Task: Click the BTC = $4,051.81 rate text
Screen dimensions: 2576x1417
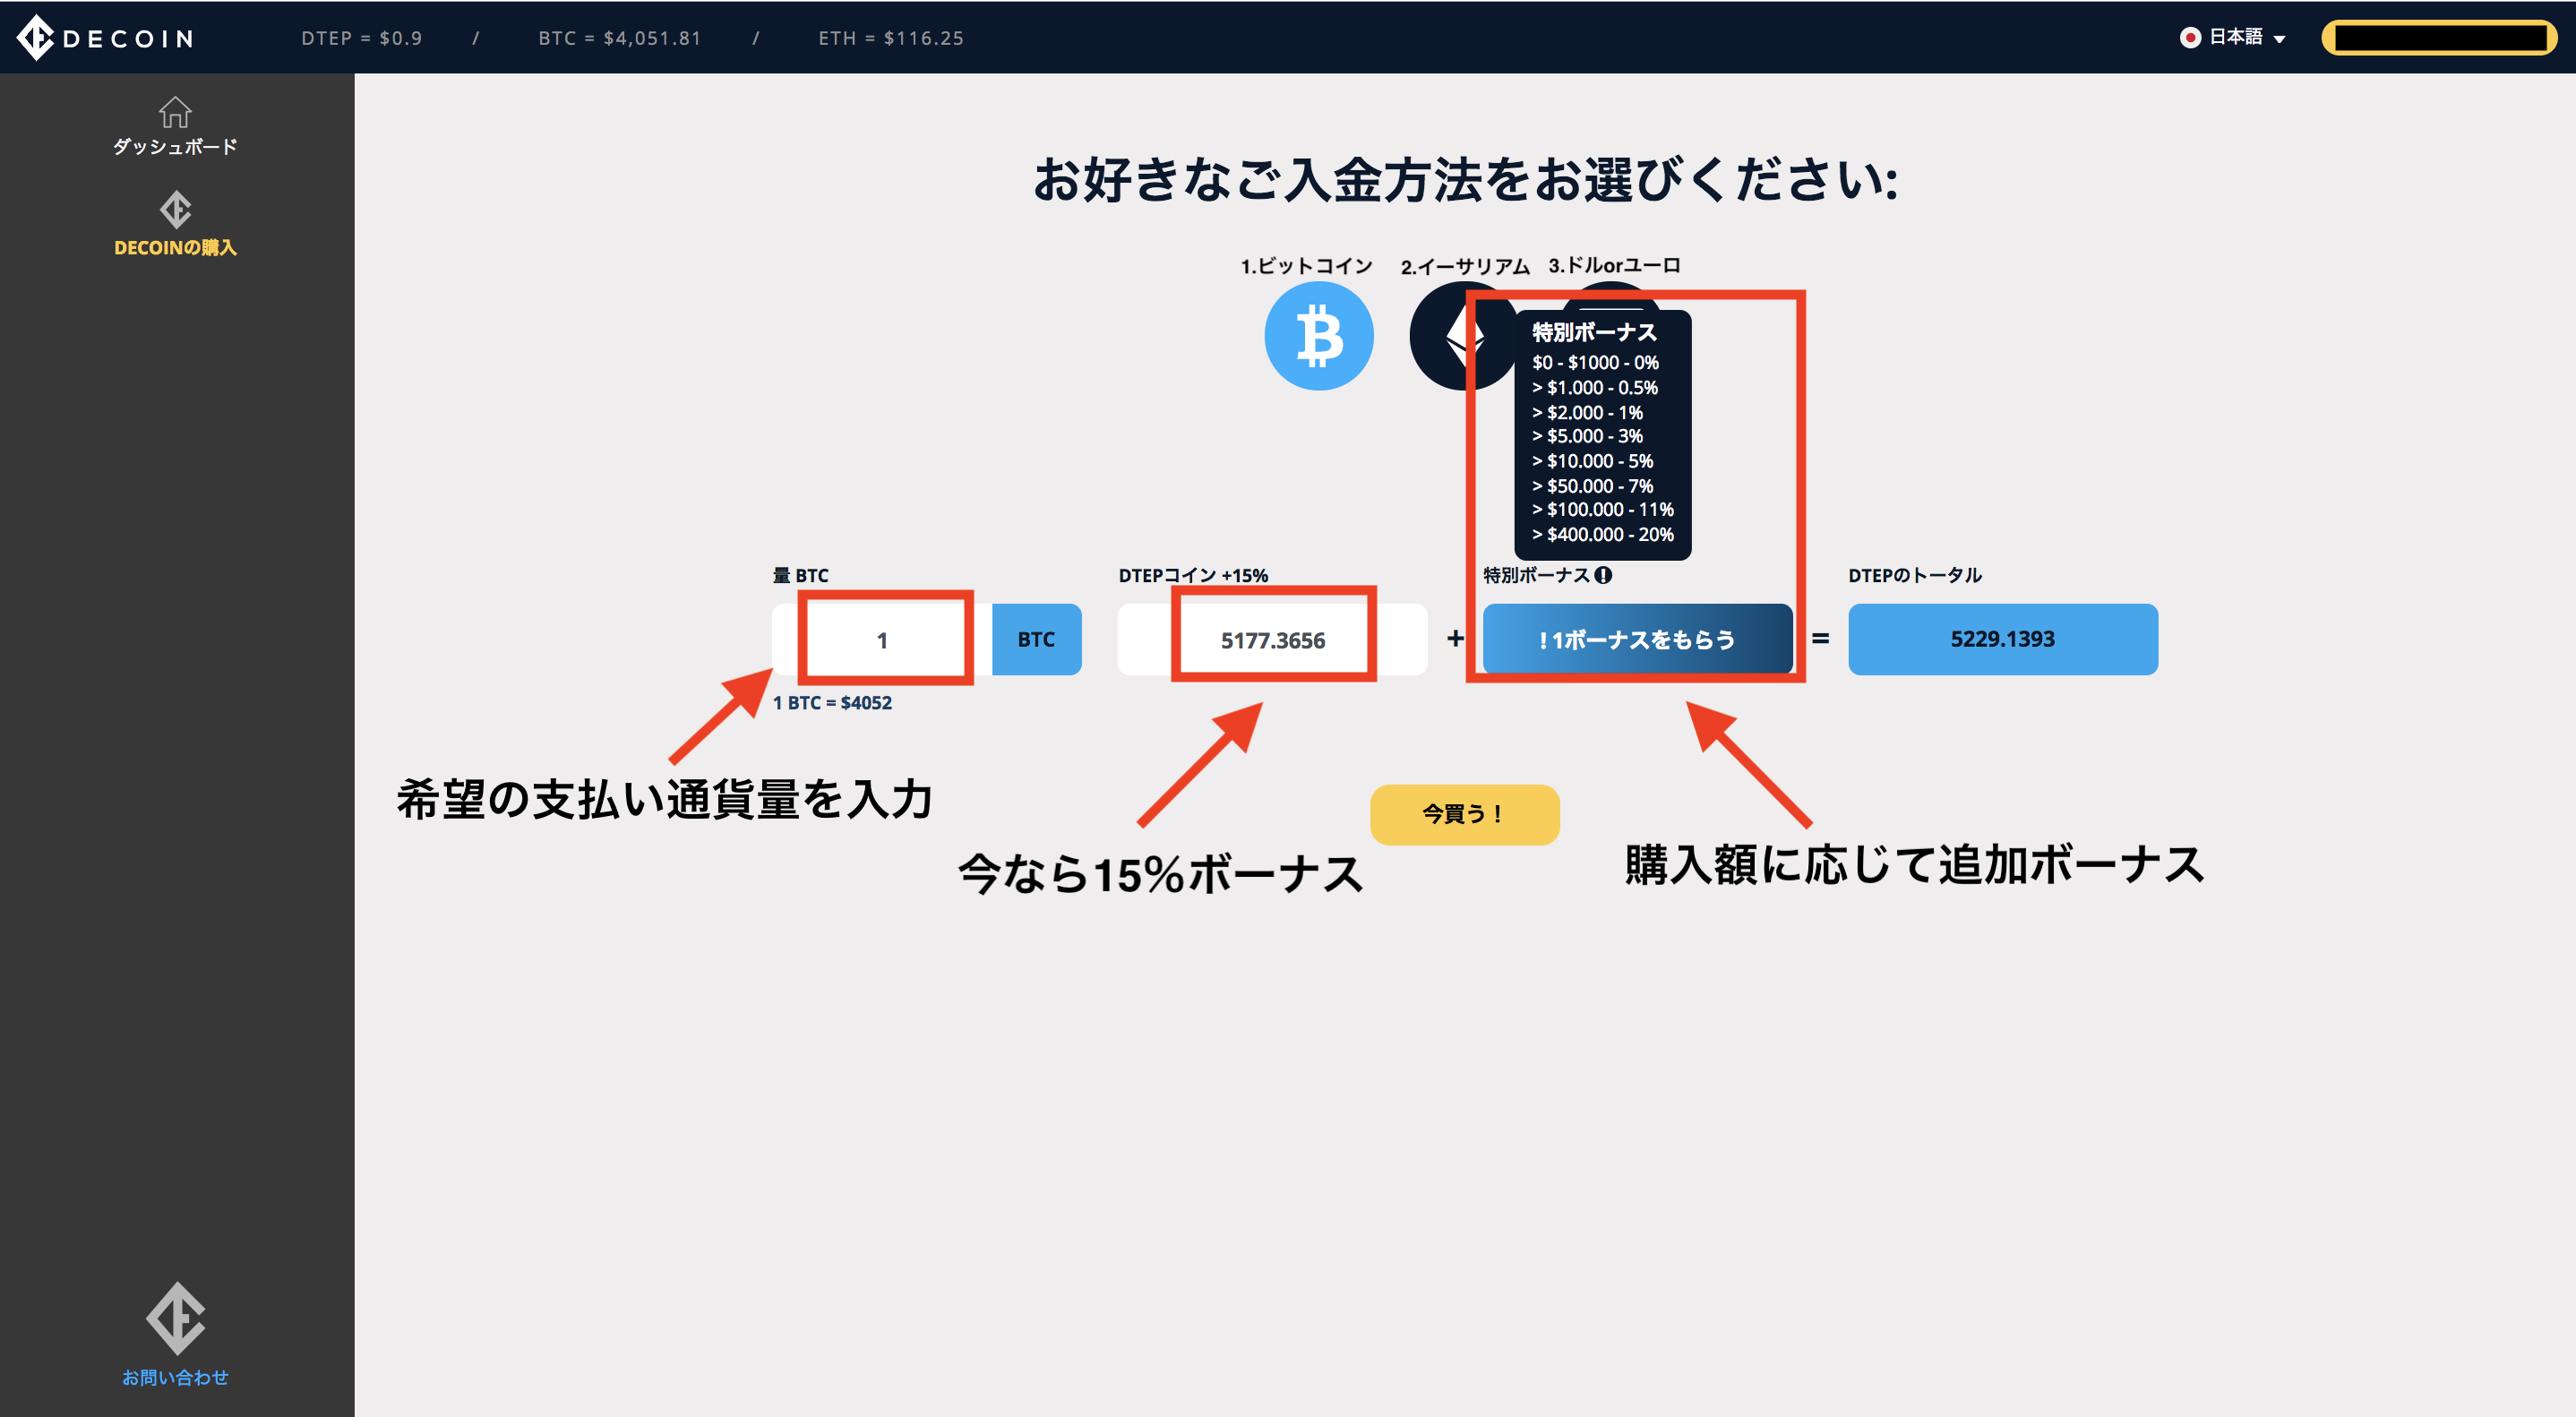Action: click(x=619, y=38)
